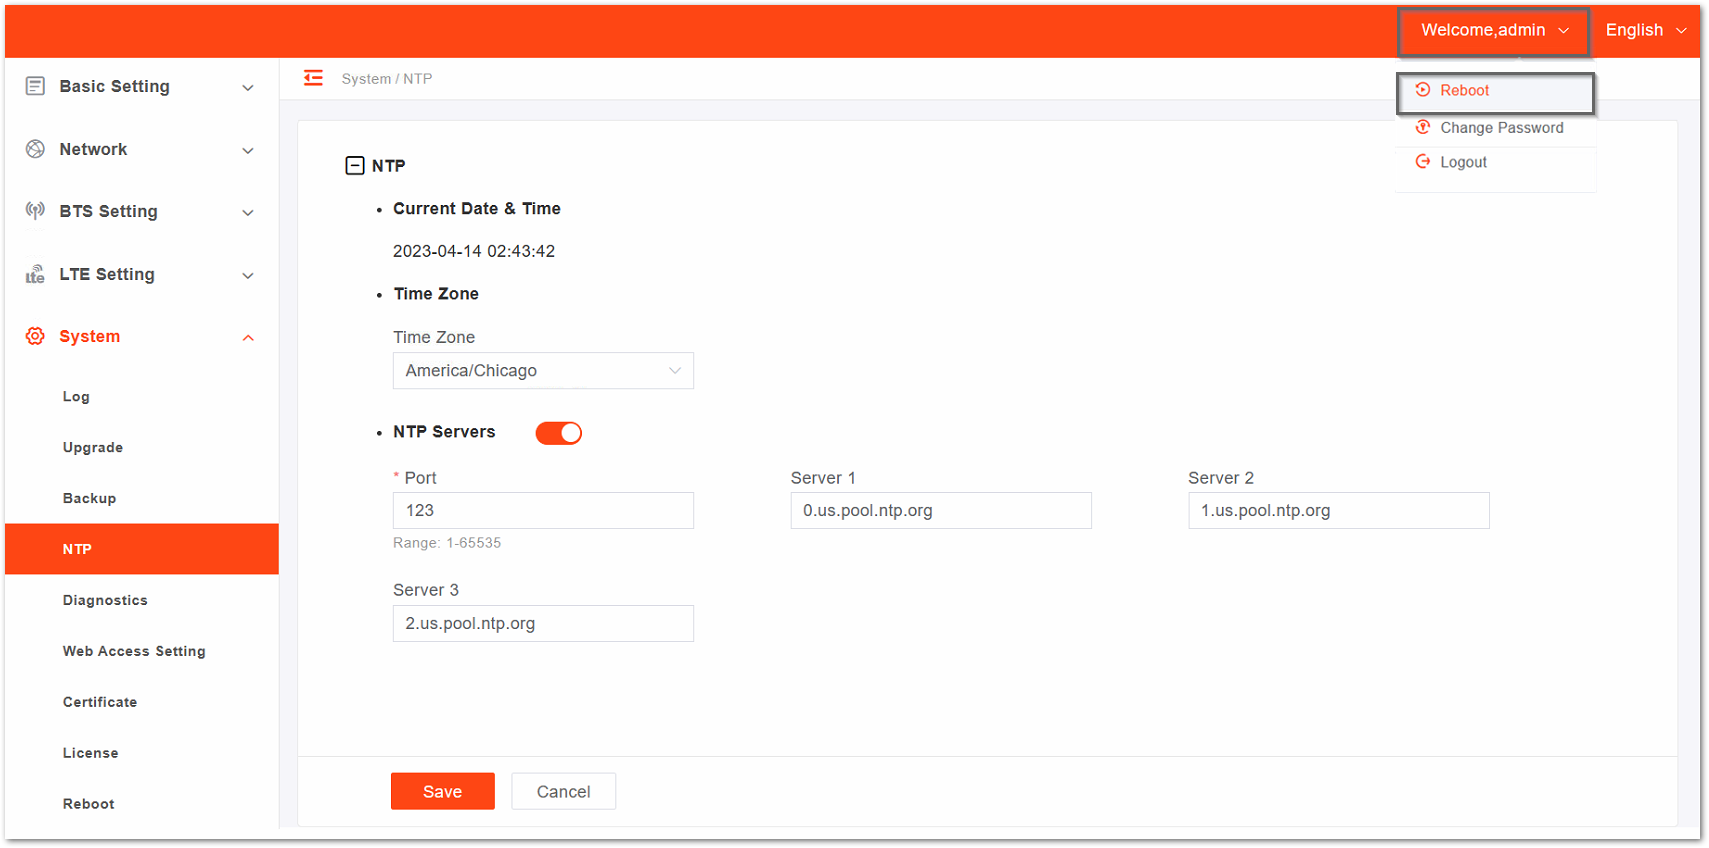Open the Diagnostics page
This screenshot has height=848, width=1709.
pyautogui.click(x=105, y=601)
